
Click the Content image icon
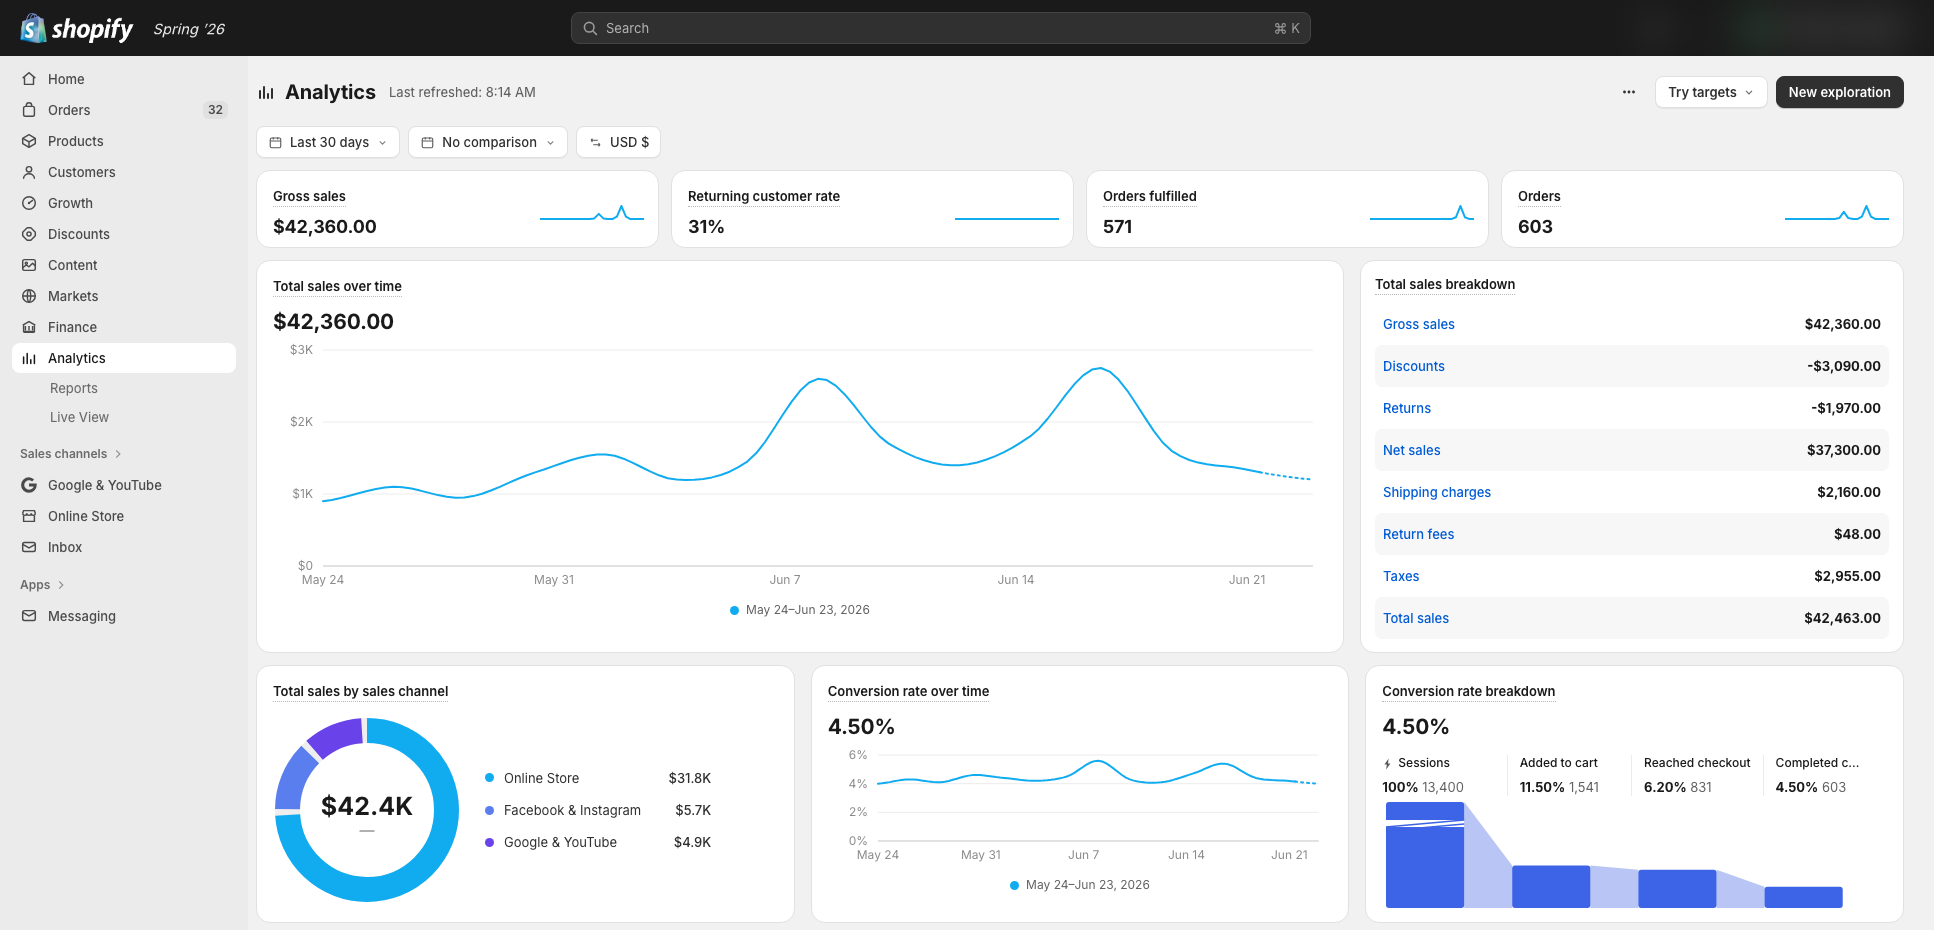pyautogui.click(x=29, y=265)
